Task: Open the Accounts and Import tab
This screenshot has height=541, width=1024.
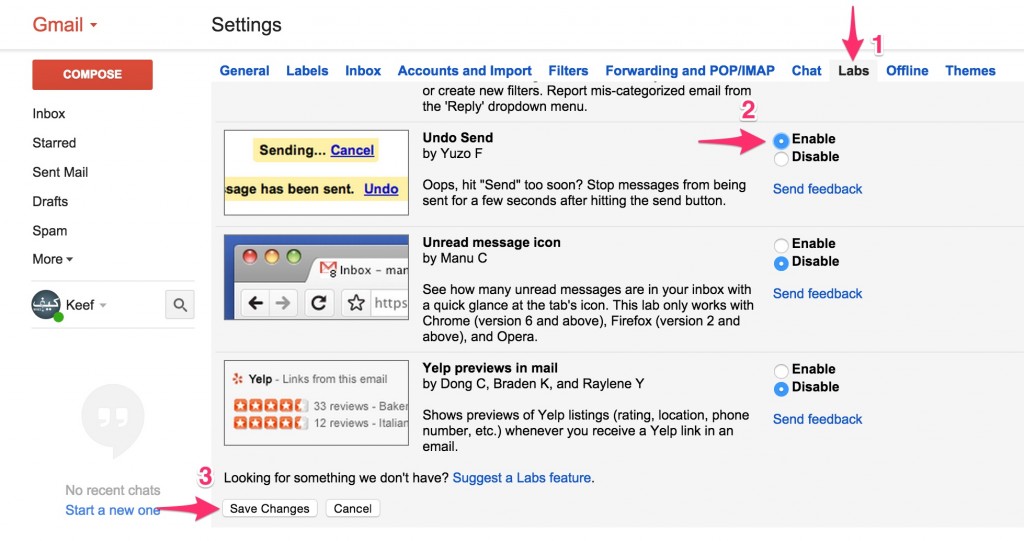Action: (464, 71)
